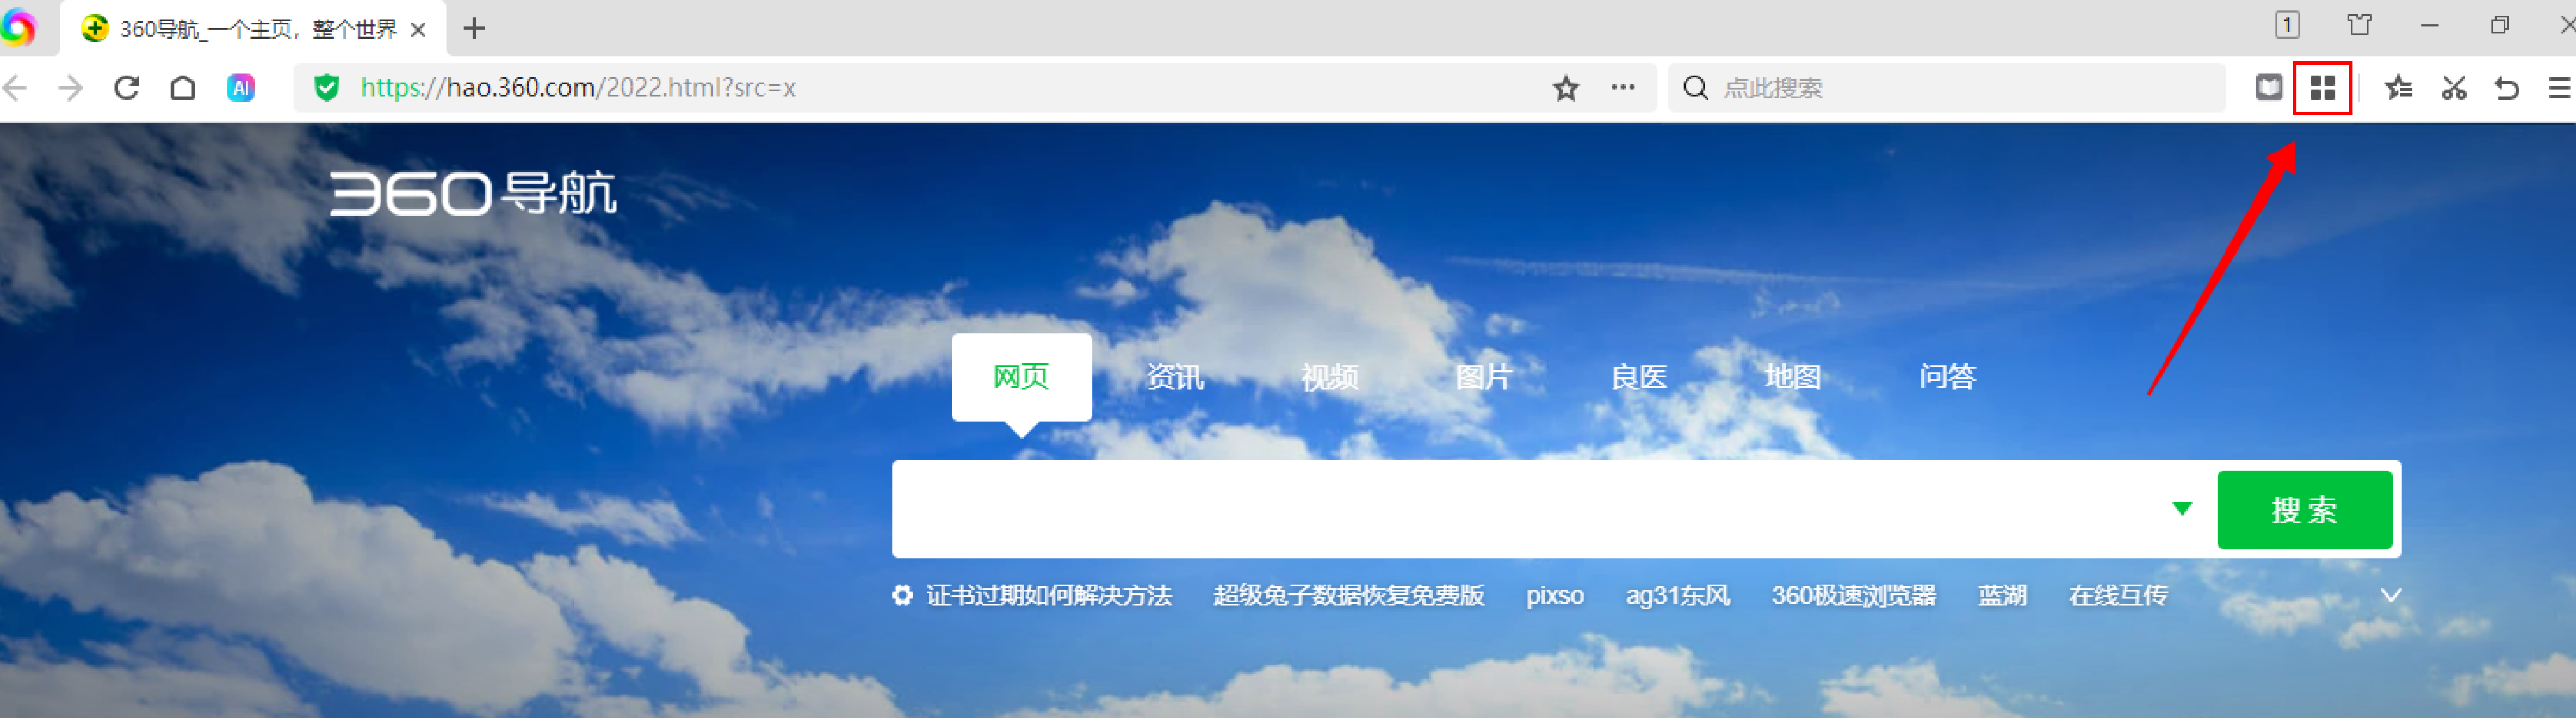The width and height of the screenshot is (2576, 718).
Task: Select the 网页 search tab
Action: click(x=1021, y=377)
